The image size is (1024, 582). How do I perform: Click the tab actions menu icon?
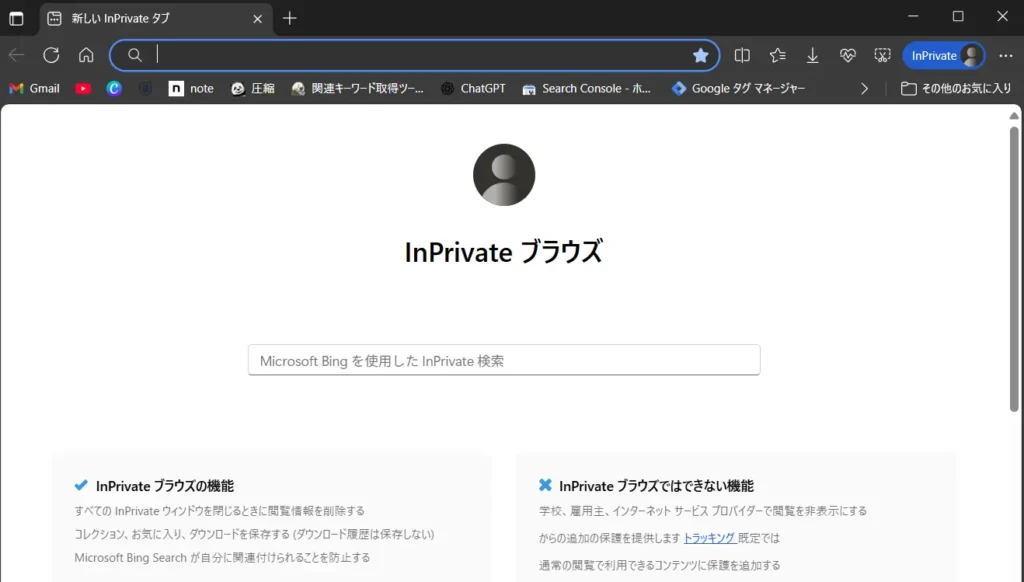(x=16, y=17)
